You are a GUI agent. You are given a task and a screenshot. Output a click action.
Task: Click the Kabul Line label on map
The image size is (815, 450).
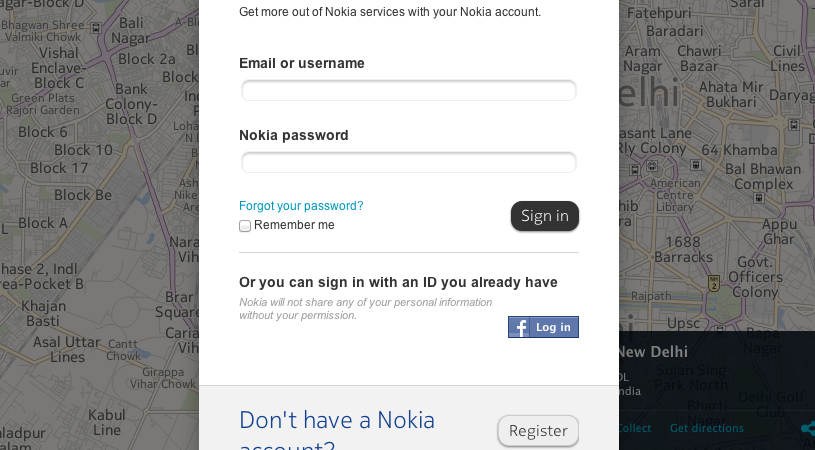coord(106,421)
